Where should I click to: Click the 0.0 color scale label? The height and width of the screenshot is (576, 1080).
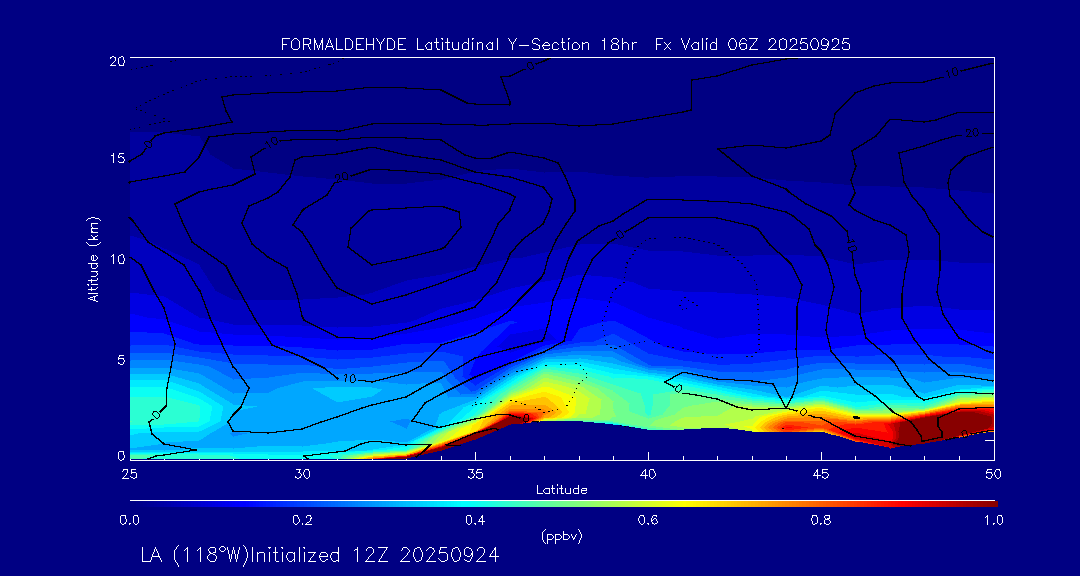(x=129, y=520)
